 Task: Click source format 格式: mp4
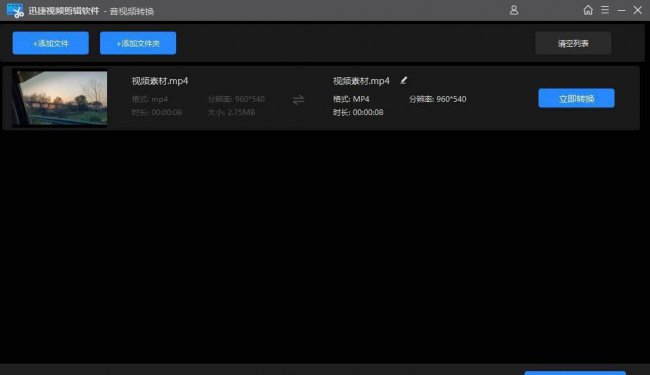[150, 99]
